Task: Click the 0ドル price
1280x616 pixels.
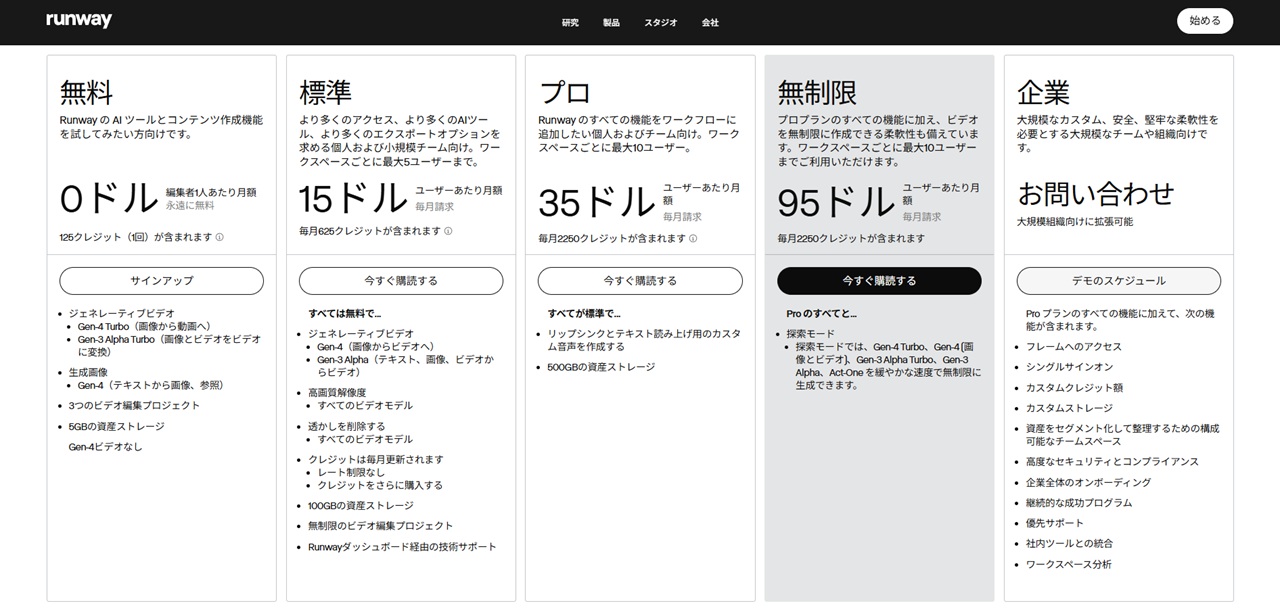Action: [109, 199]
